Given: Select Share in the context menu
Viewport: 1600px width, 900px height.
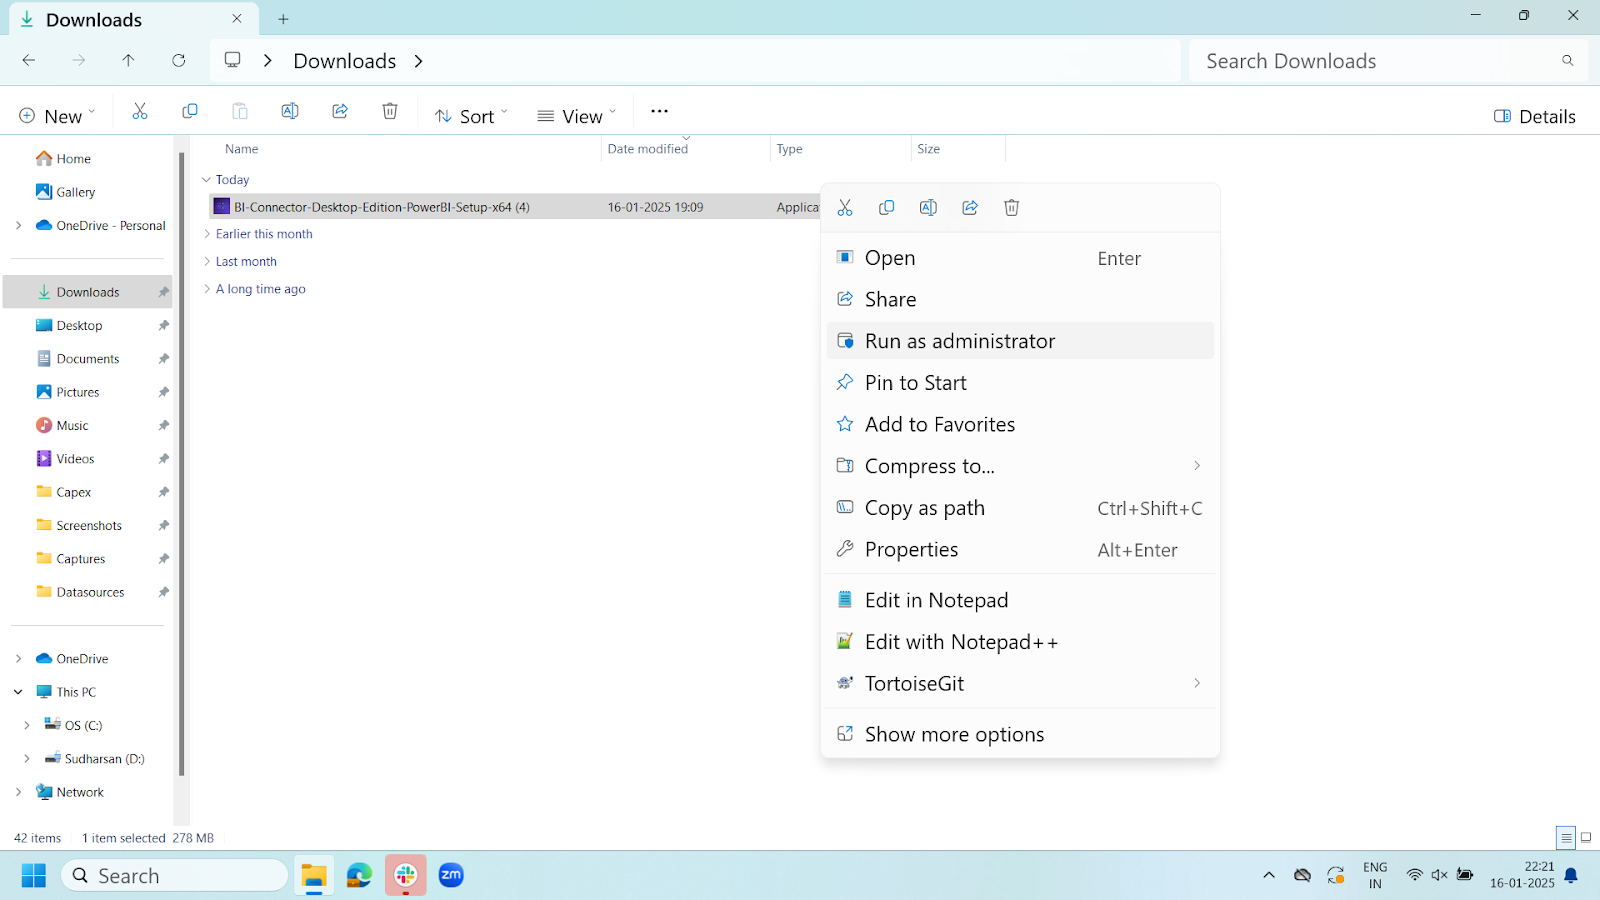Looking at the screenshot, I should (1020, 300).
